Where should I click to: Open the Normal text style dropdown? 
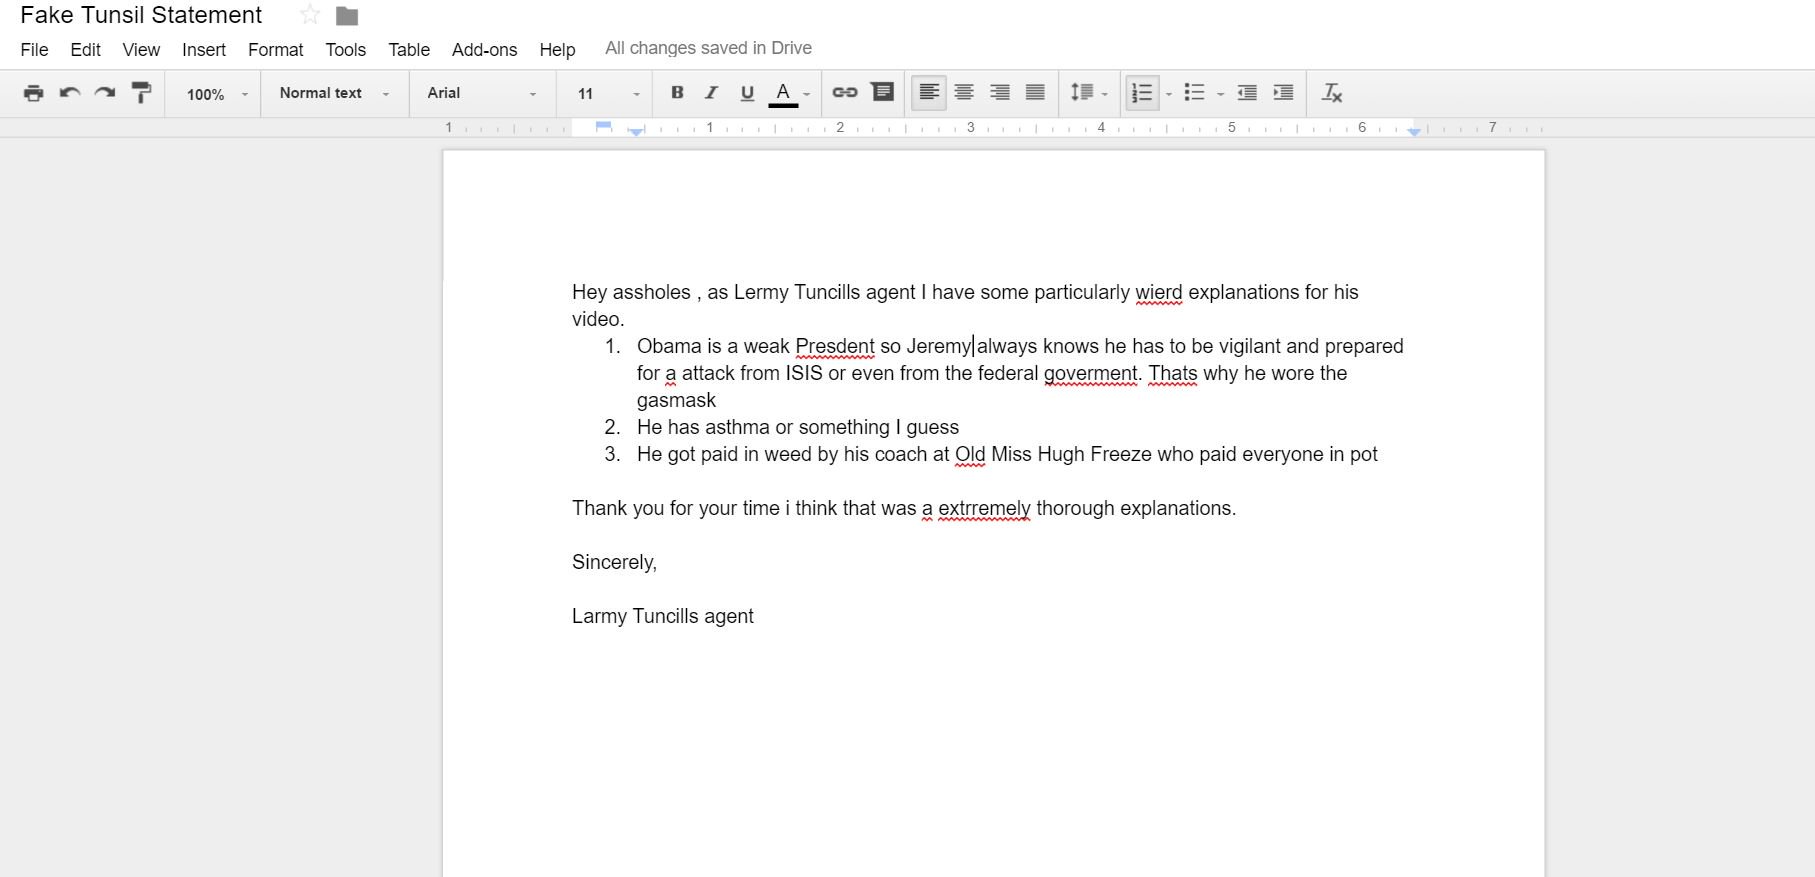point(334,93)
